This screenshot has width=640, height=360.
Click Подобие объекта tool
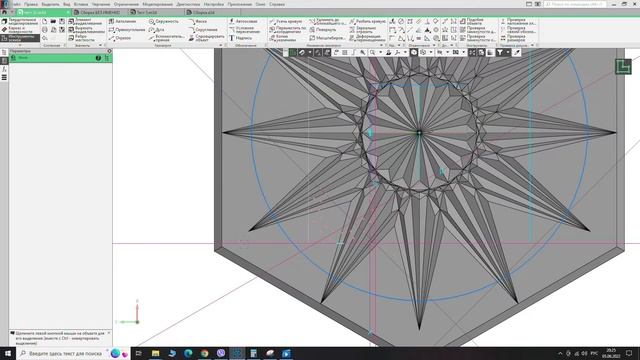(471, 21)
